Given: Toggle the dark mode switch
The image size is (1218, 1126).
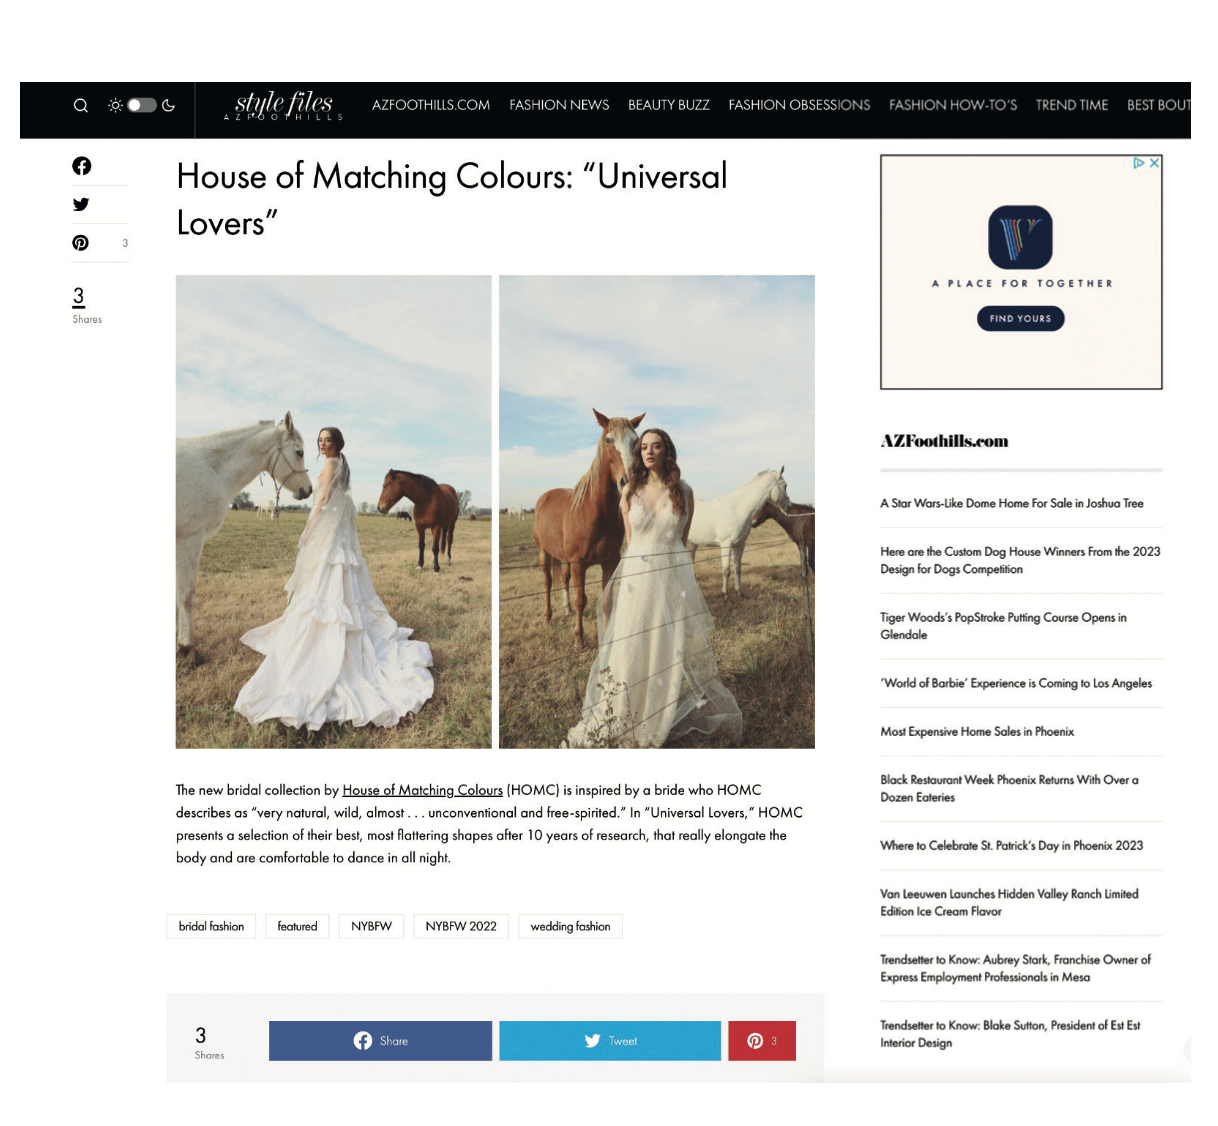Looking at the screenshot, I should click(141, 105).
